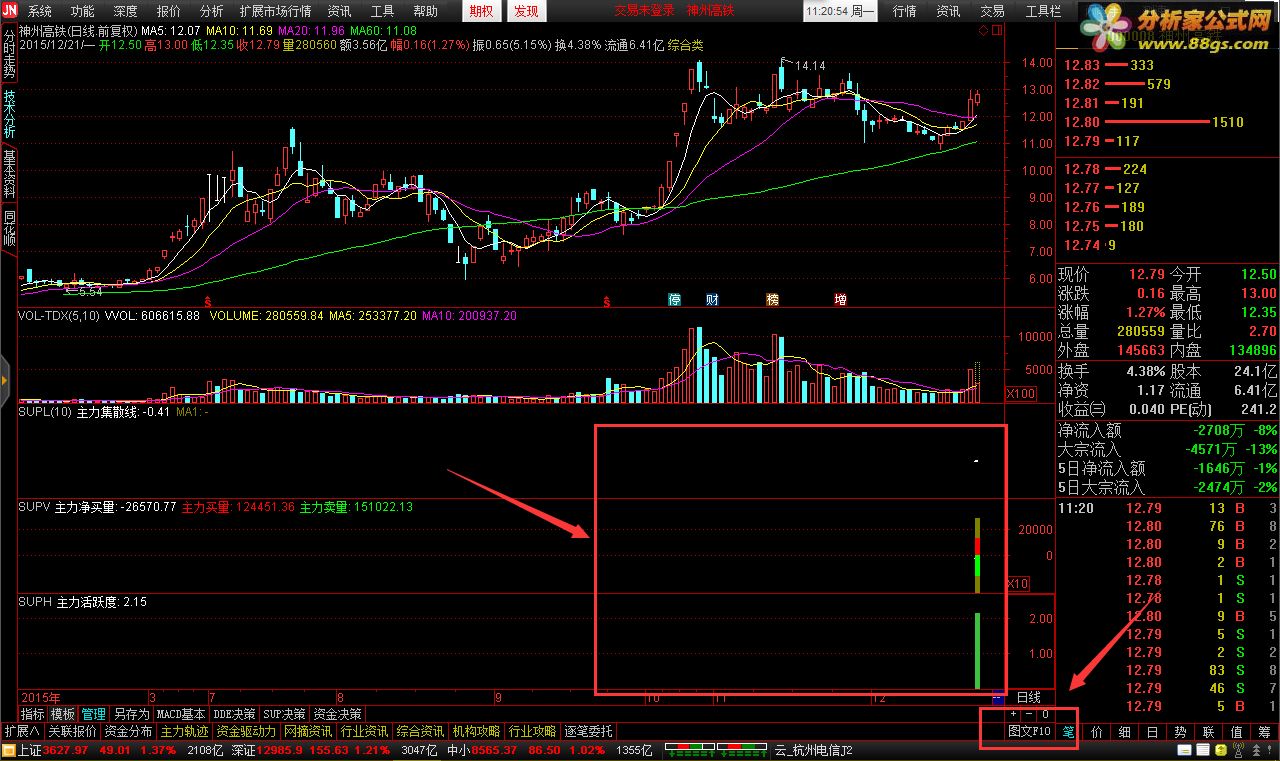Screen dimensions: 1280x761
Task: Select the 指标 tab
Action: (x=33, y=714)
